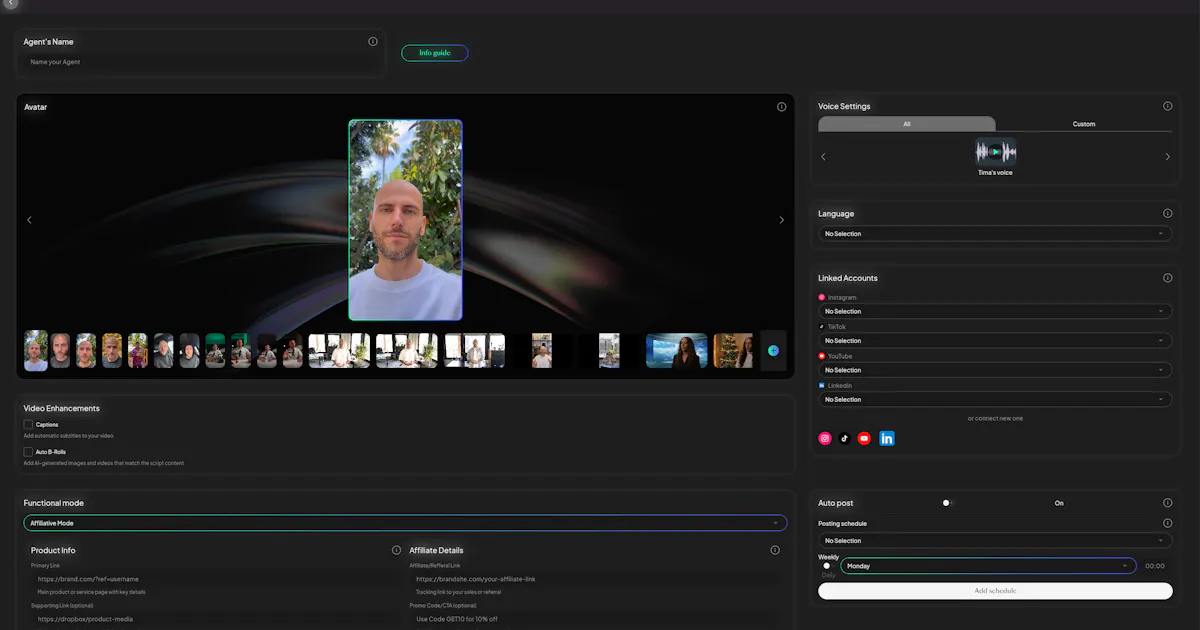Show next avatar with right arrow
The image size is (1200, 630).
point(782,220)
